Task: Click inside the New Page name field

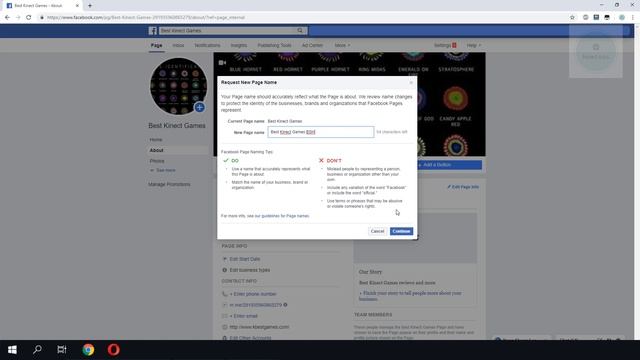Action: (x=320, y=132)
